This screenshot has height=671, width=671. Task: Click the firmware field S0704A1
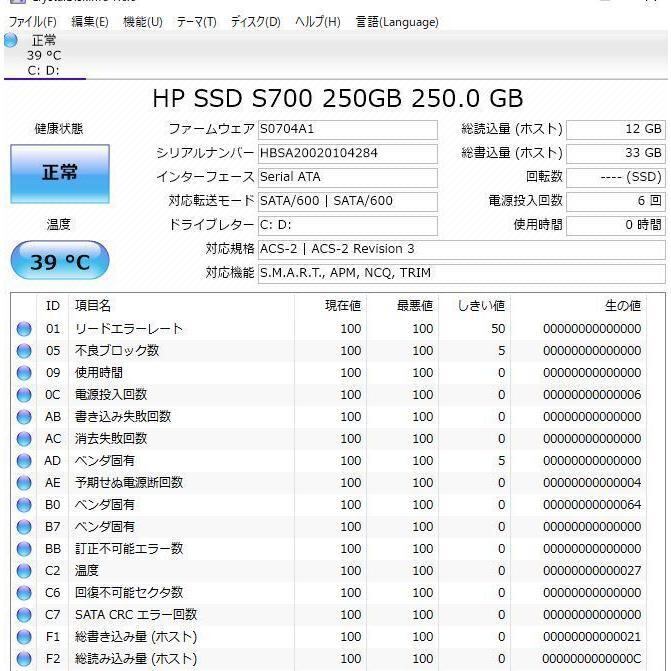click(x=347, y=130)
